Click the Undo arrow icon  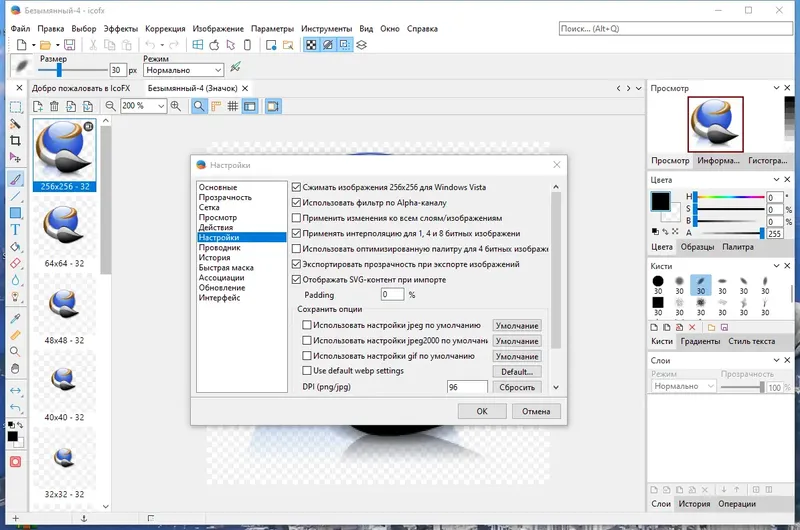click(150, 45)
